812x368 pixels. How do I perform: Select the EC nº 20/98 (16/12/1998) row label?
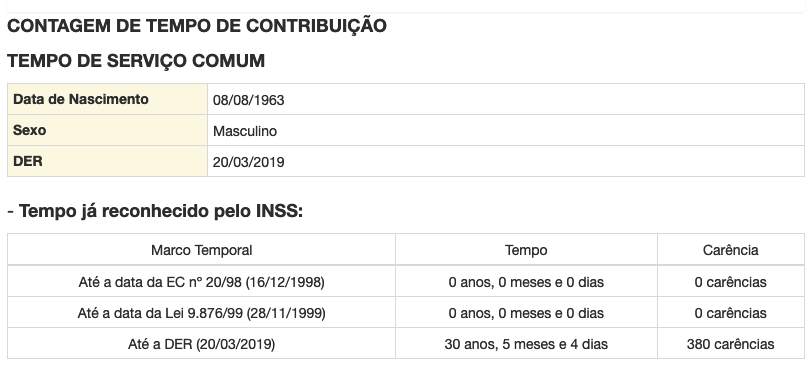(x=201, y=282)
